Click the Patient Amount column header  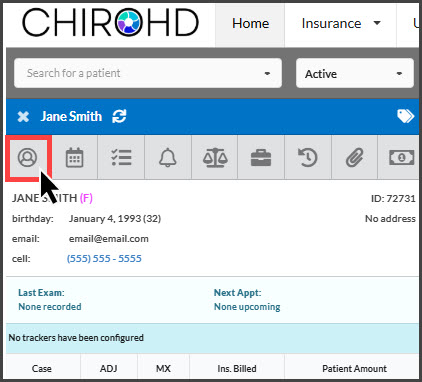(x=354, y=369)
